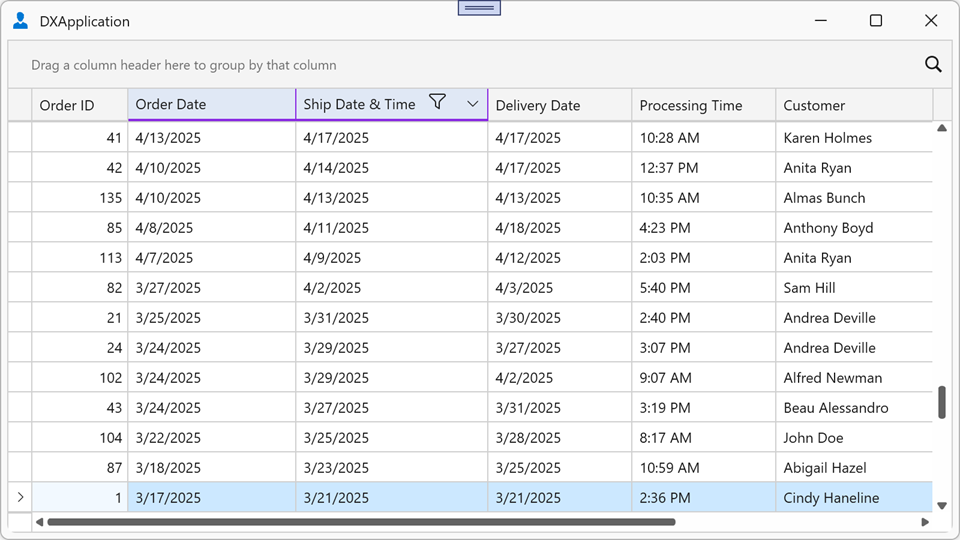
Task: Click Order Date cell 4/8/2025
Action: point(212,228)
